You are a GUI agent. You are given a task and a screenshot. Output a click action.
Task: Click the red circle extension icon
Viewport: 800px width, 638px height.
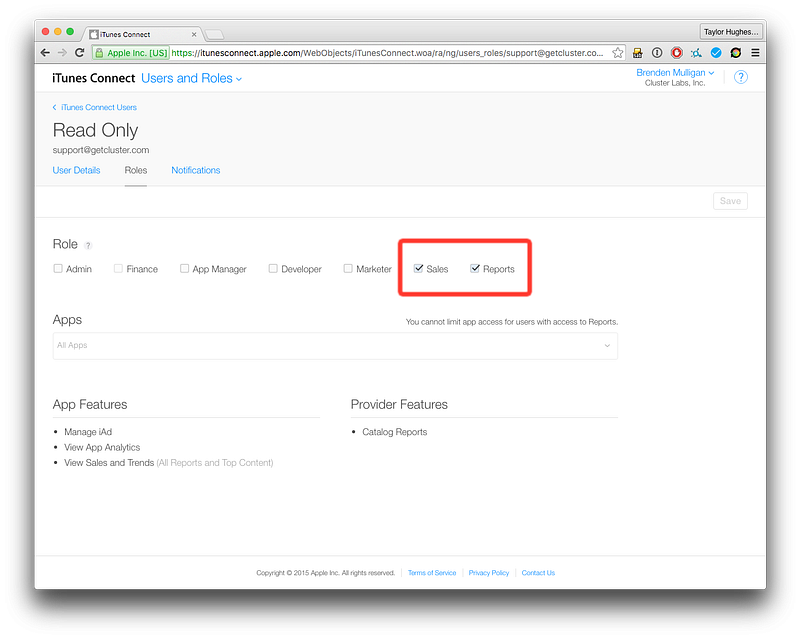point(677,53)
